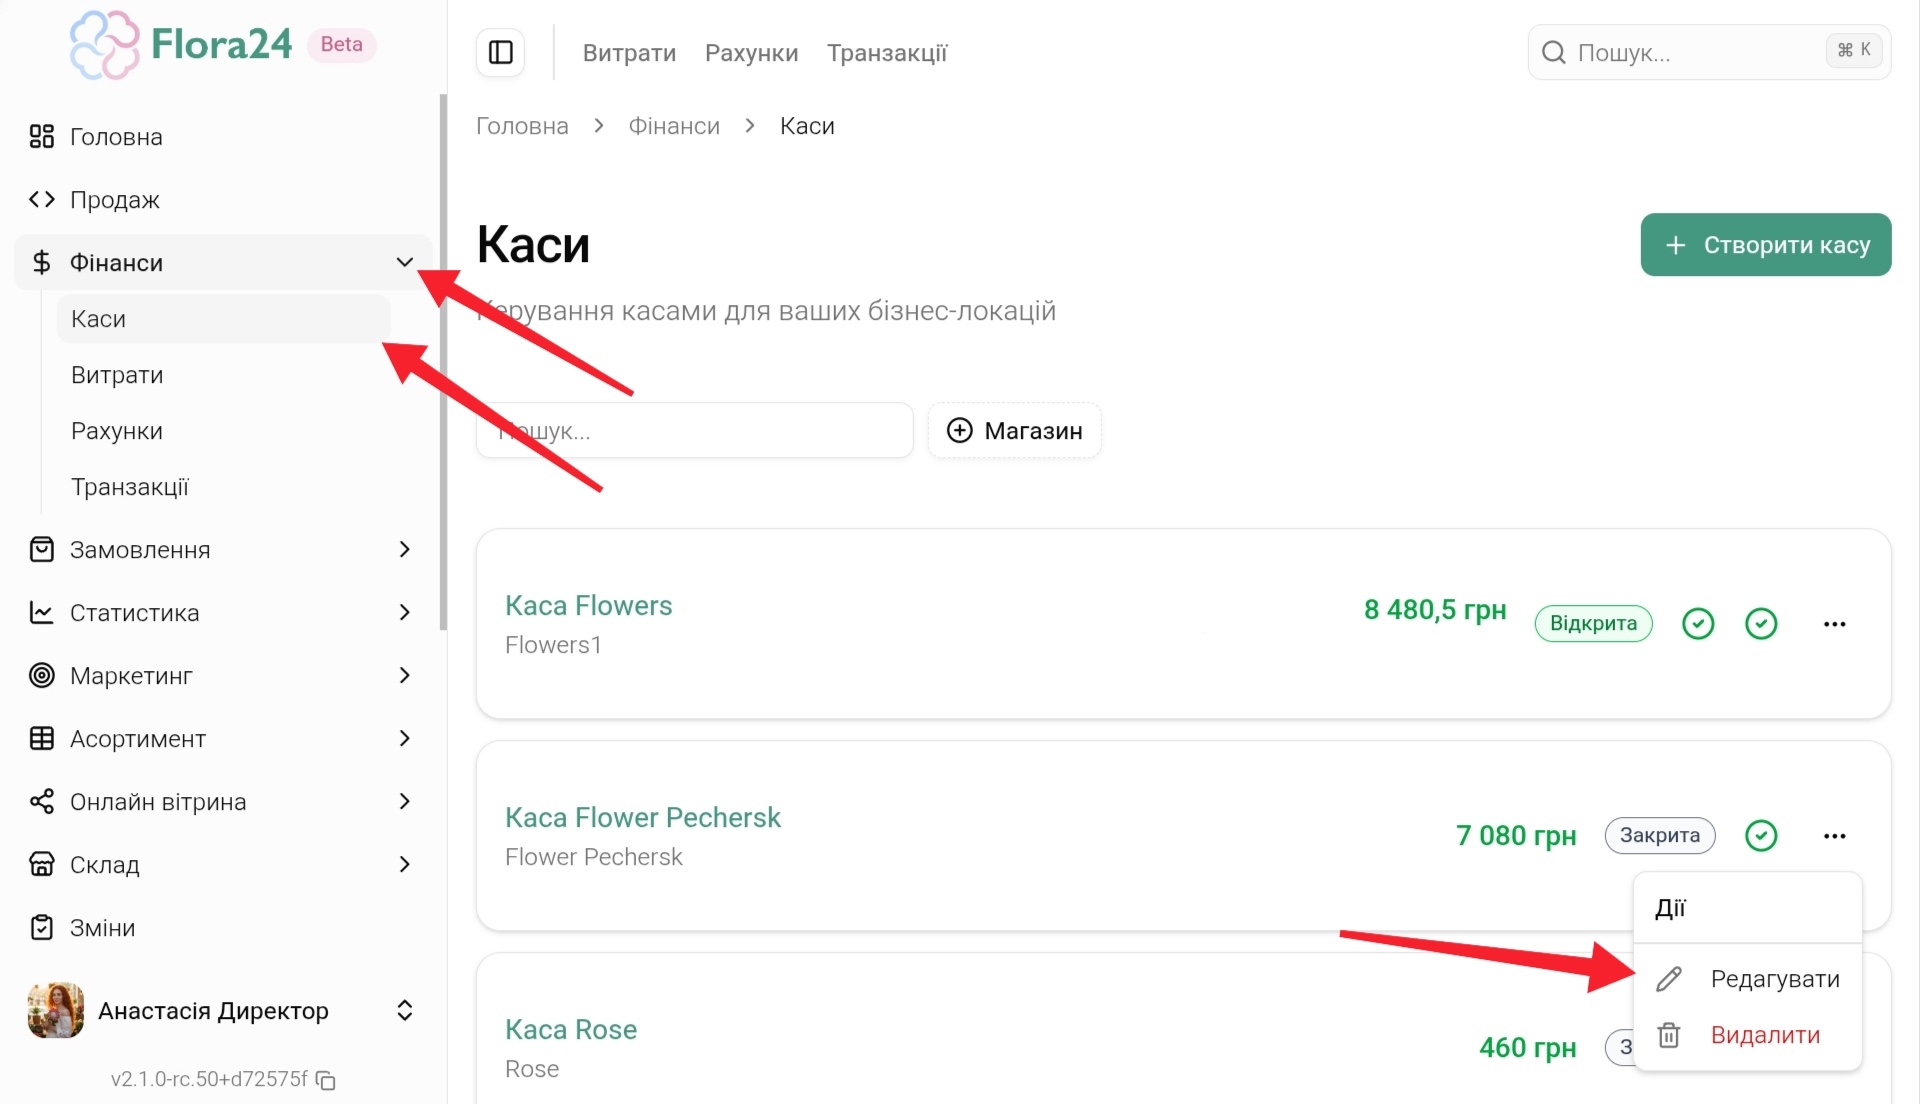Switch to Транзакції top tab
The height and width of the screenshot is (1104, 1920).
click(886, 53)
